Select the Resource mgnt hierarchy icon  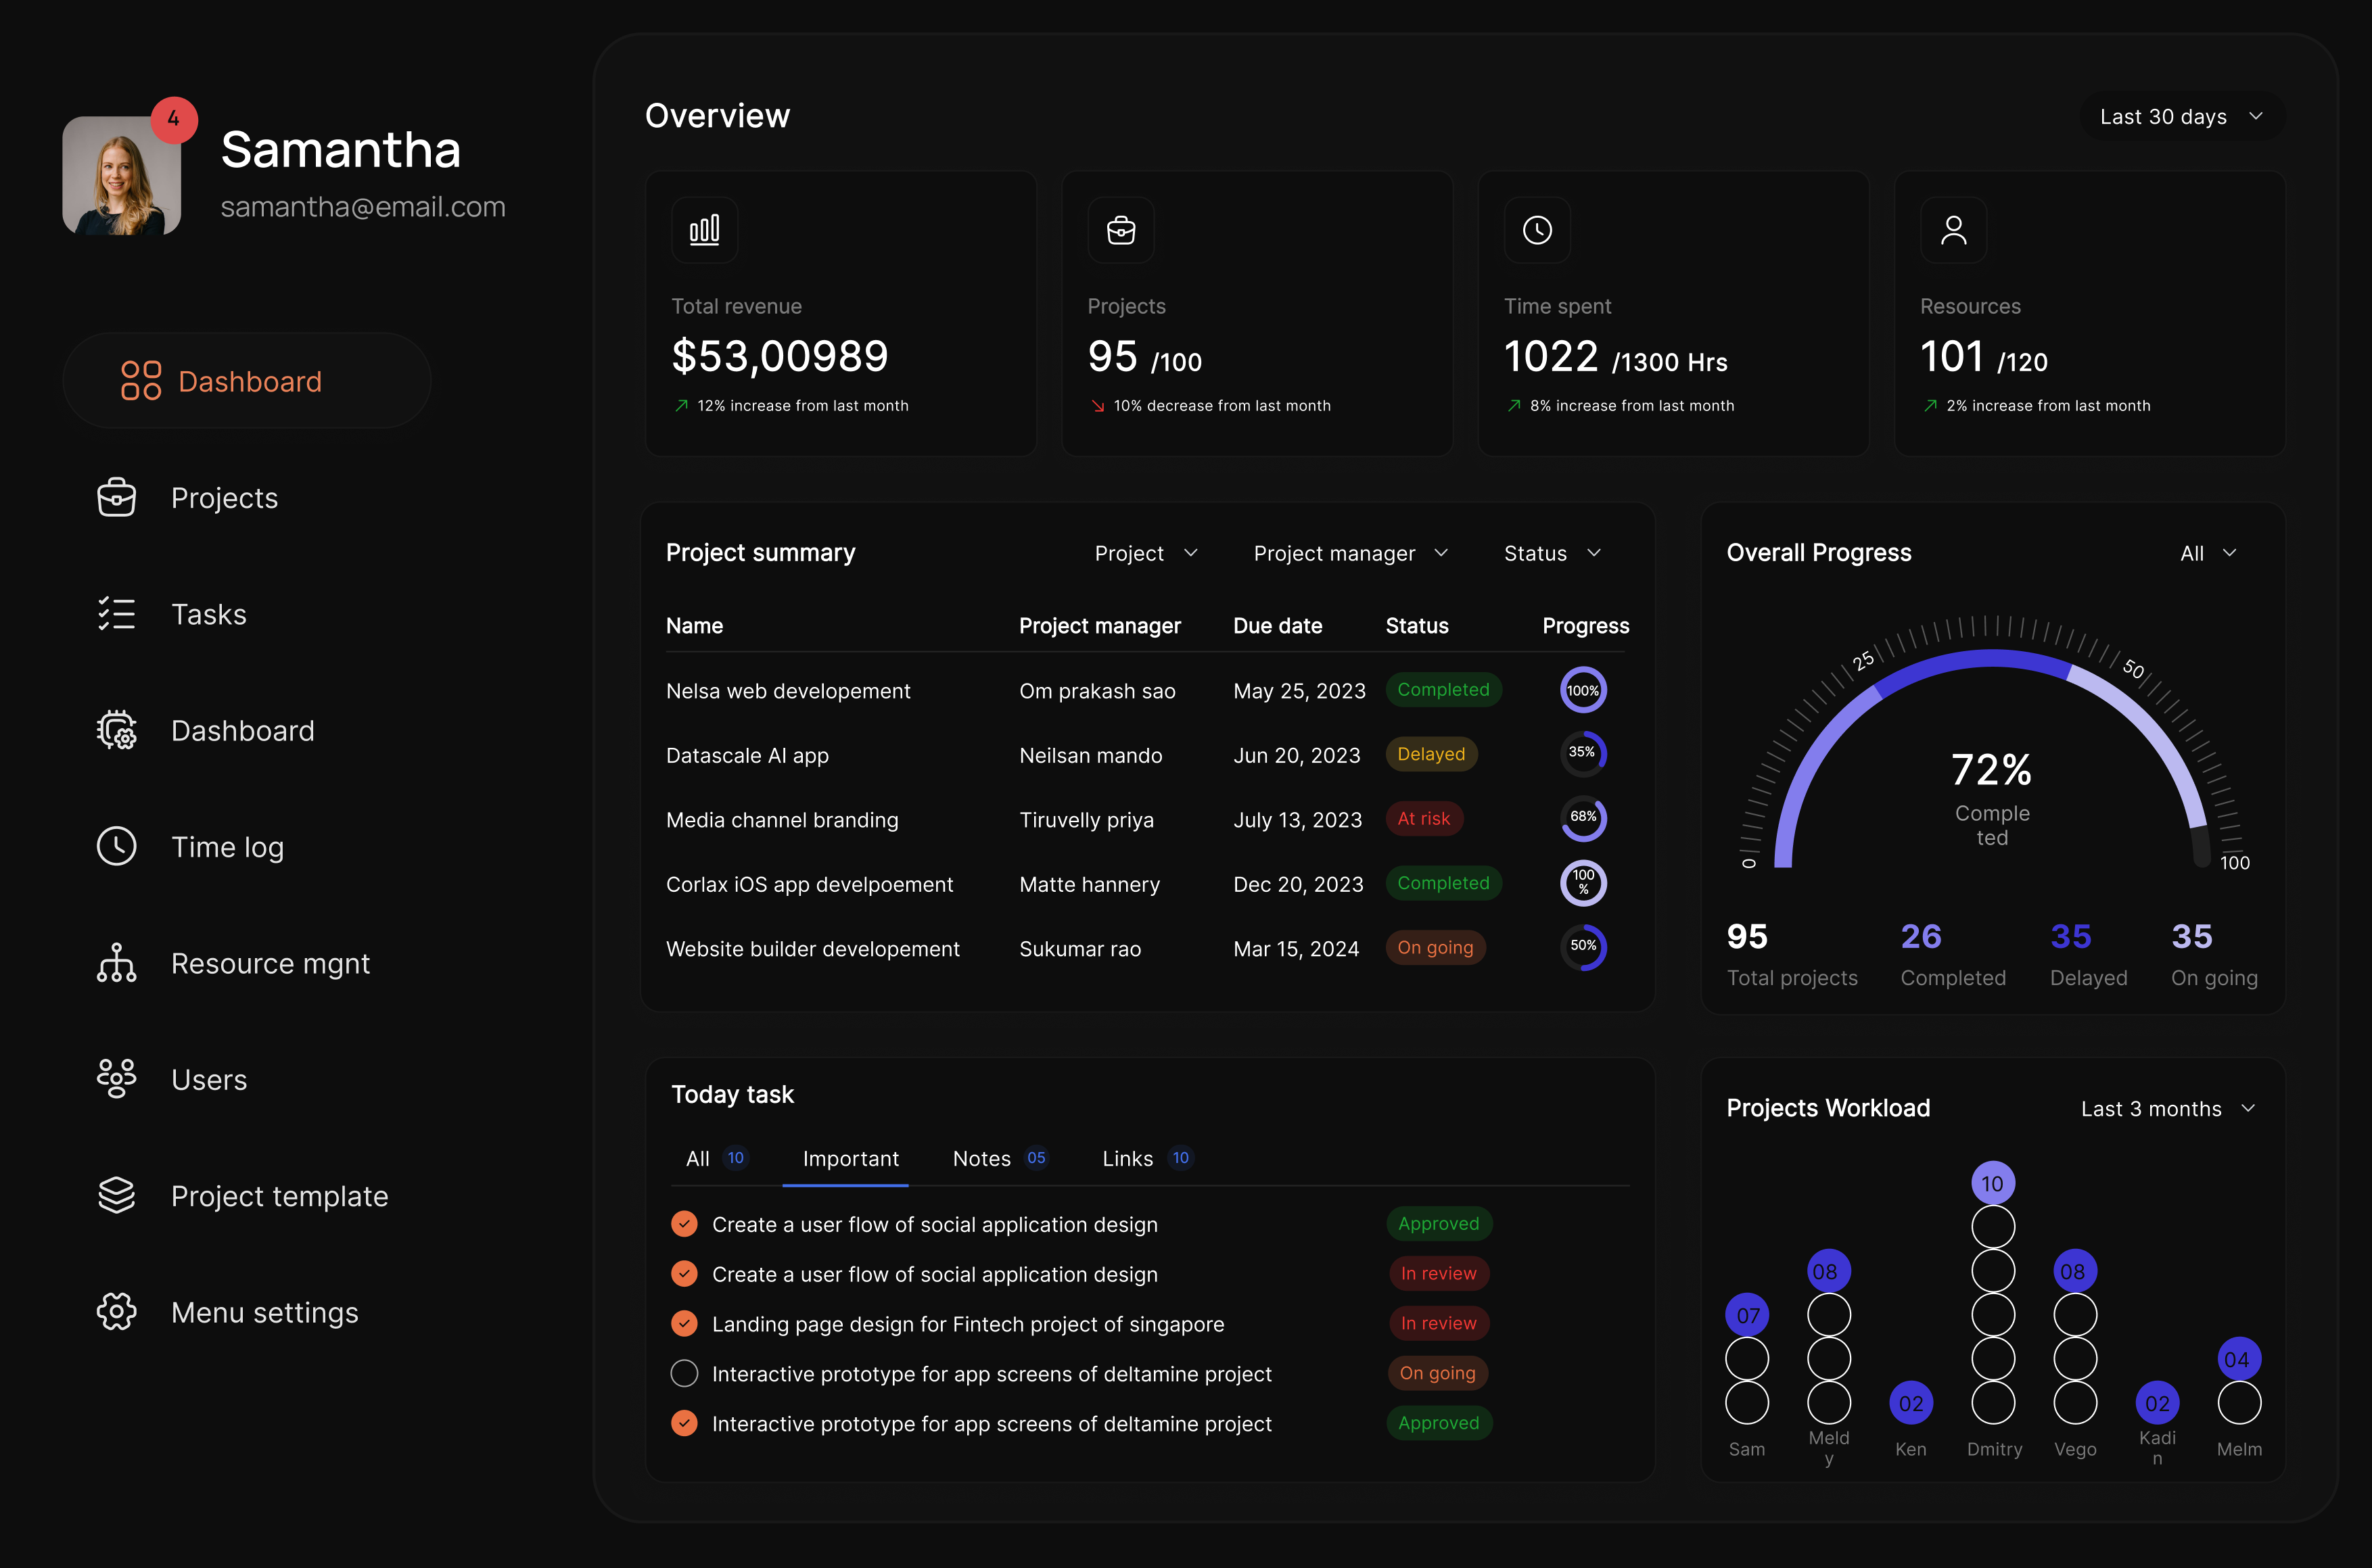click(x=117, y=963)
